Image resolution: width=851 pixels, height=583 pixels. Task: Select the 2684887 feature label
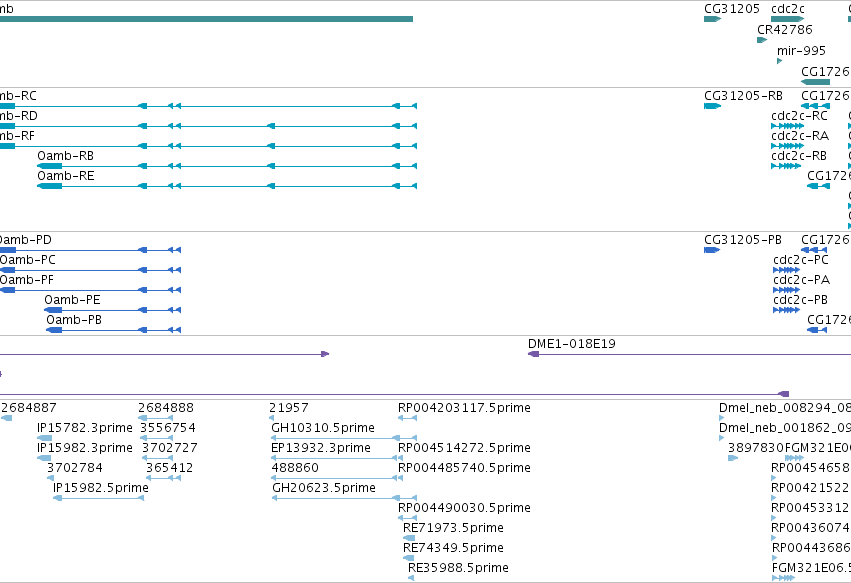pos(29,408)
